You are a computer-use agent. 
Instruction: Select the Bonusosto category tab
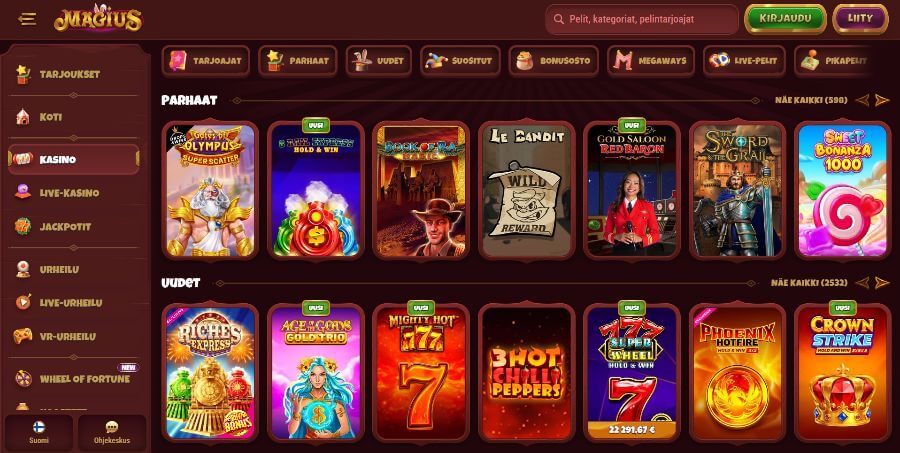pos(553,61)
